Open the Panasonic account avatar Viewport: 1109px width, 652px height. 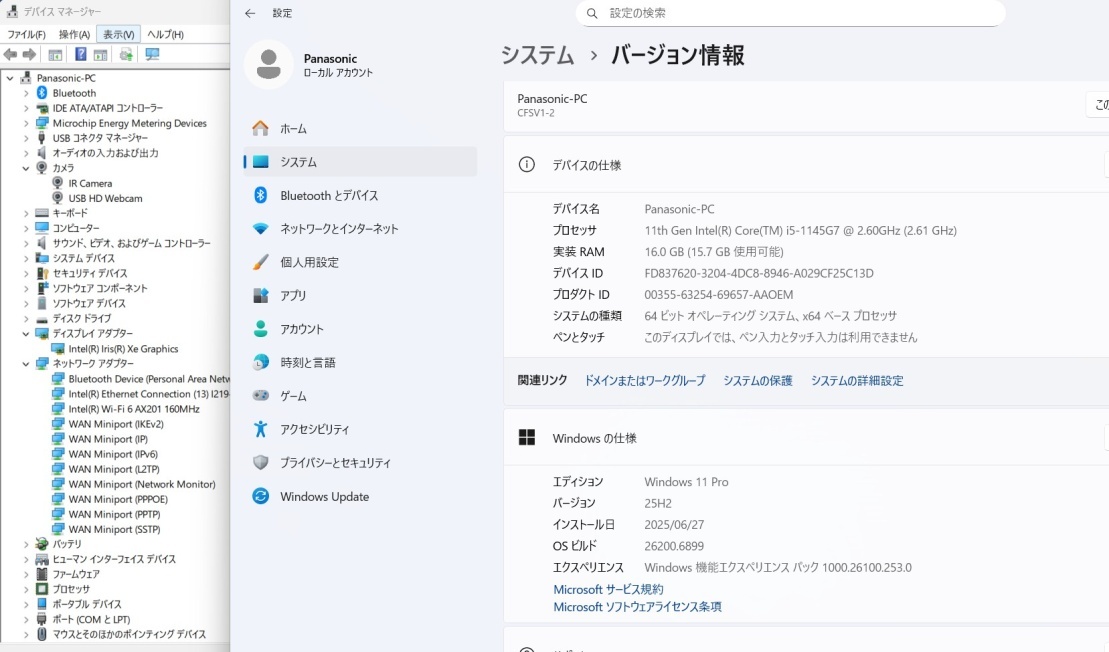point(268,64)
